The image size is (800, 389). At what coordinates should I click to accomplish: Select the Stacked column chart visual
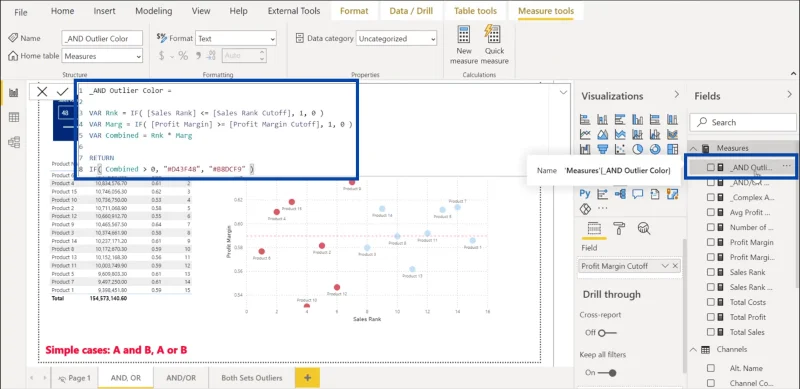pyautogui.click(x=603, y=119)
